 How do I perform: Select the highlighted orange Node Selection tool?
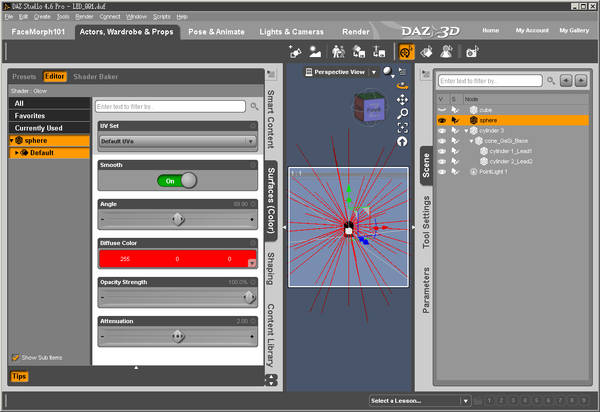pos(406,52)
